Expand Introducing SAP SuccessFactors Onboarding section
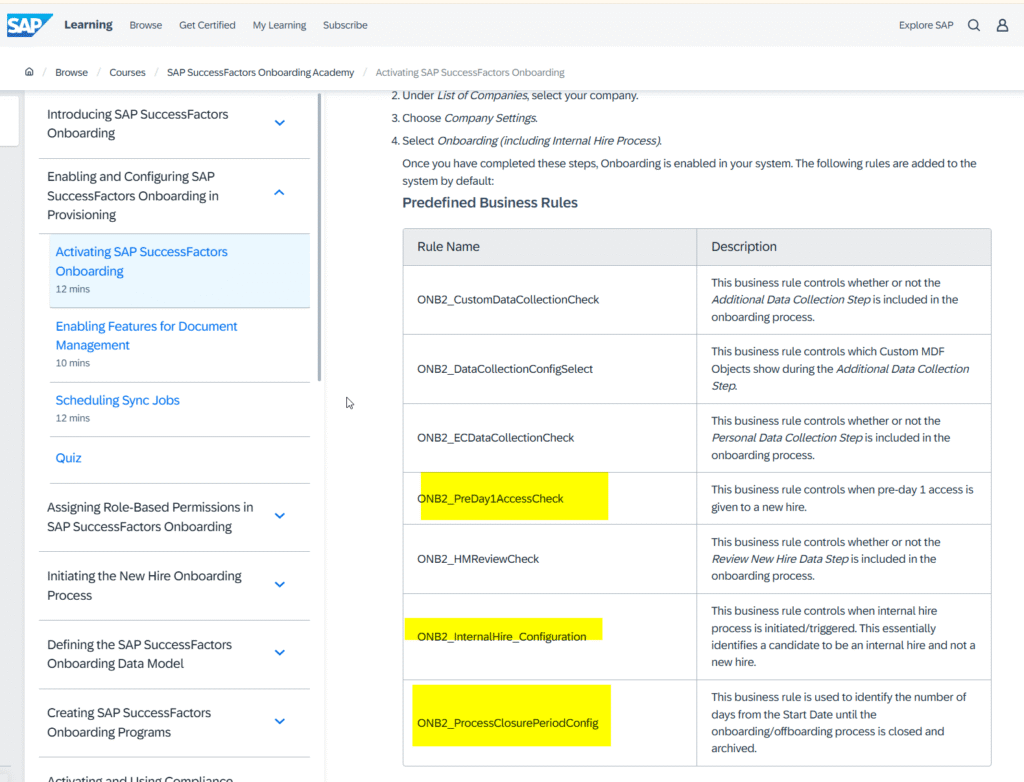1024x782 pixels. click(x=280, y=123)
